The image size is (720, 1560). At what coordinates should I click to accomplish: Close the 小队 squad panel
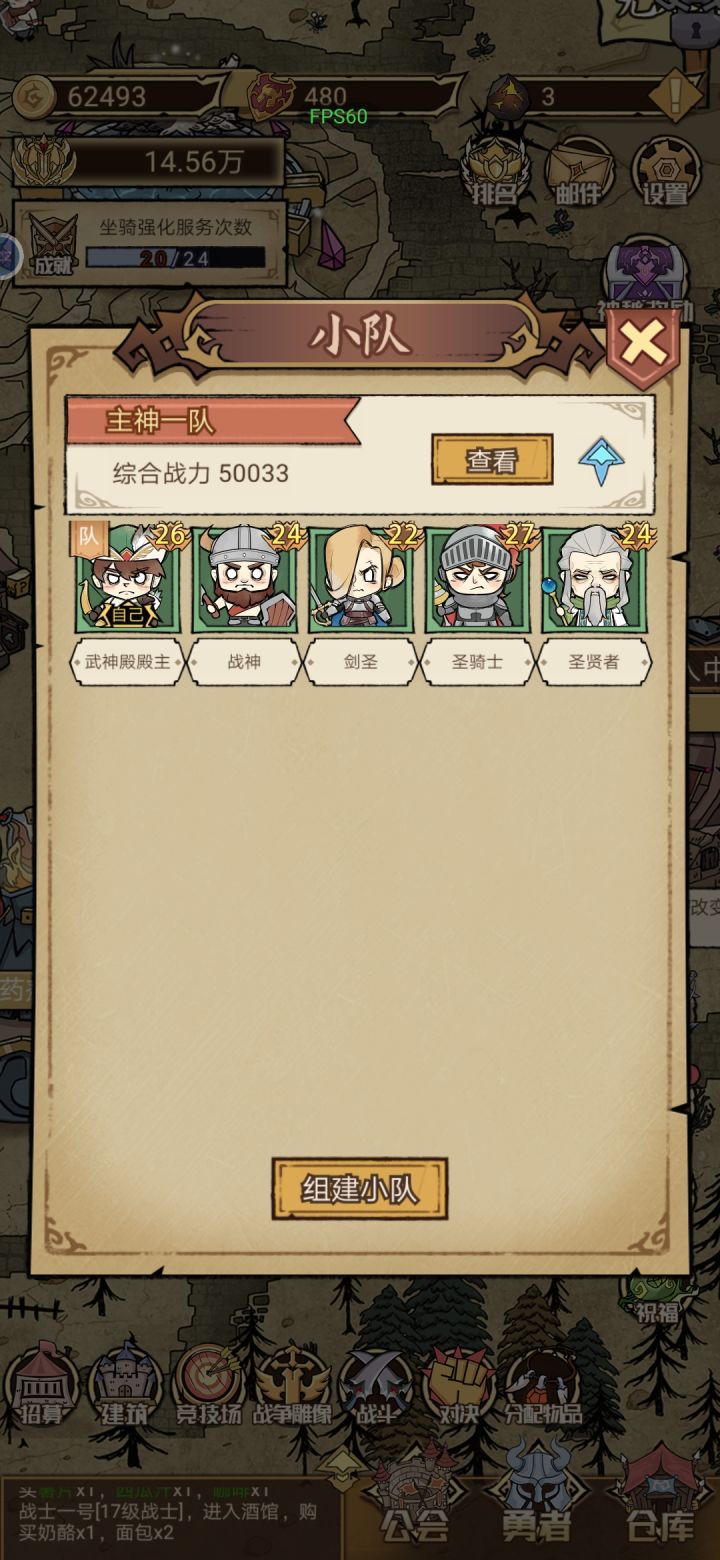pos(642,347)
